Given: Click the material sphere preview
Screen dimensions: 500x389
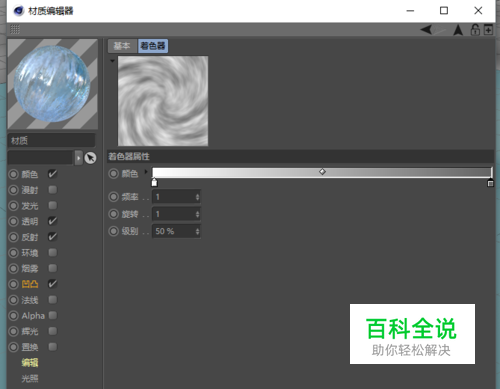Looking at the screenshot, I should click(x=53, y=84).
